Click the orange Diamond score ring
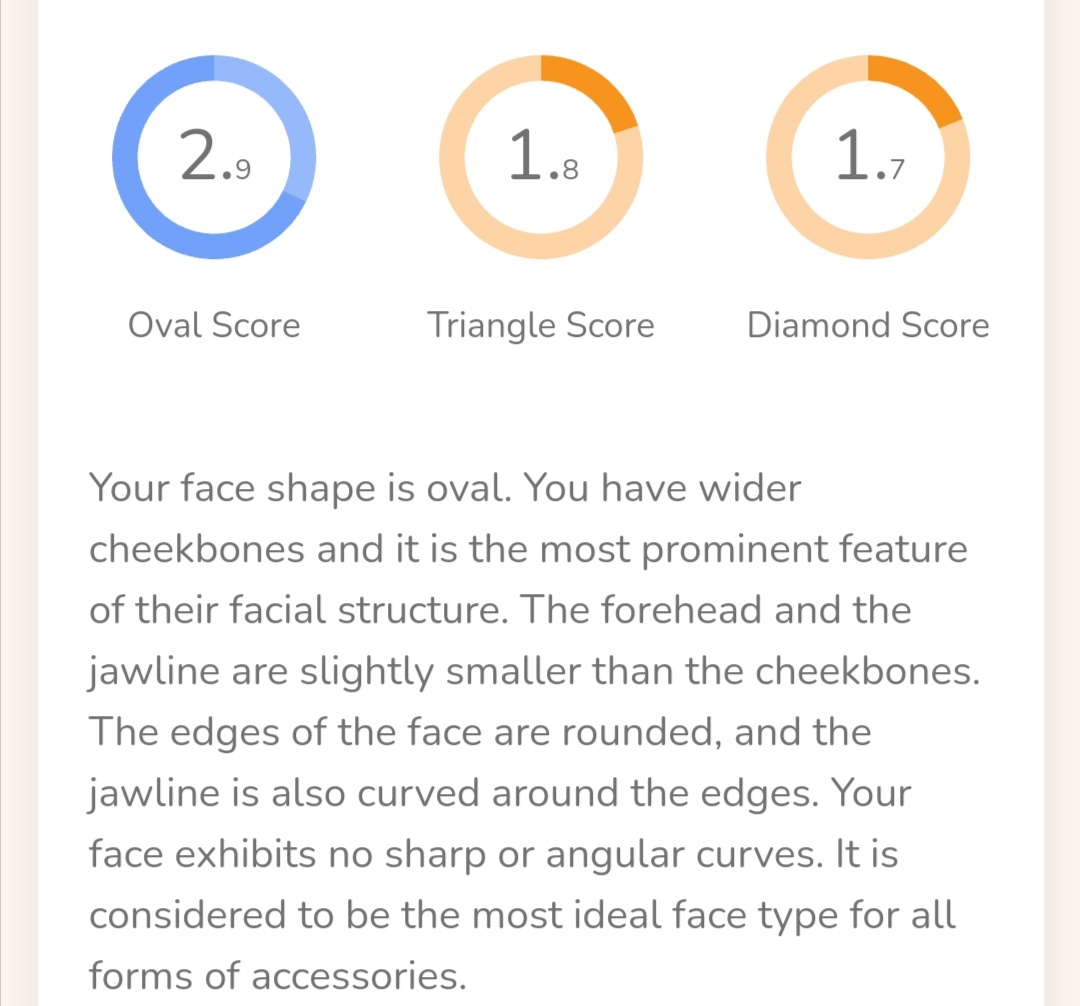The height and width of the screenshot is (1006, 1080). click(x=868, y=157)
